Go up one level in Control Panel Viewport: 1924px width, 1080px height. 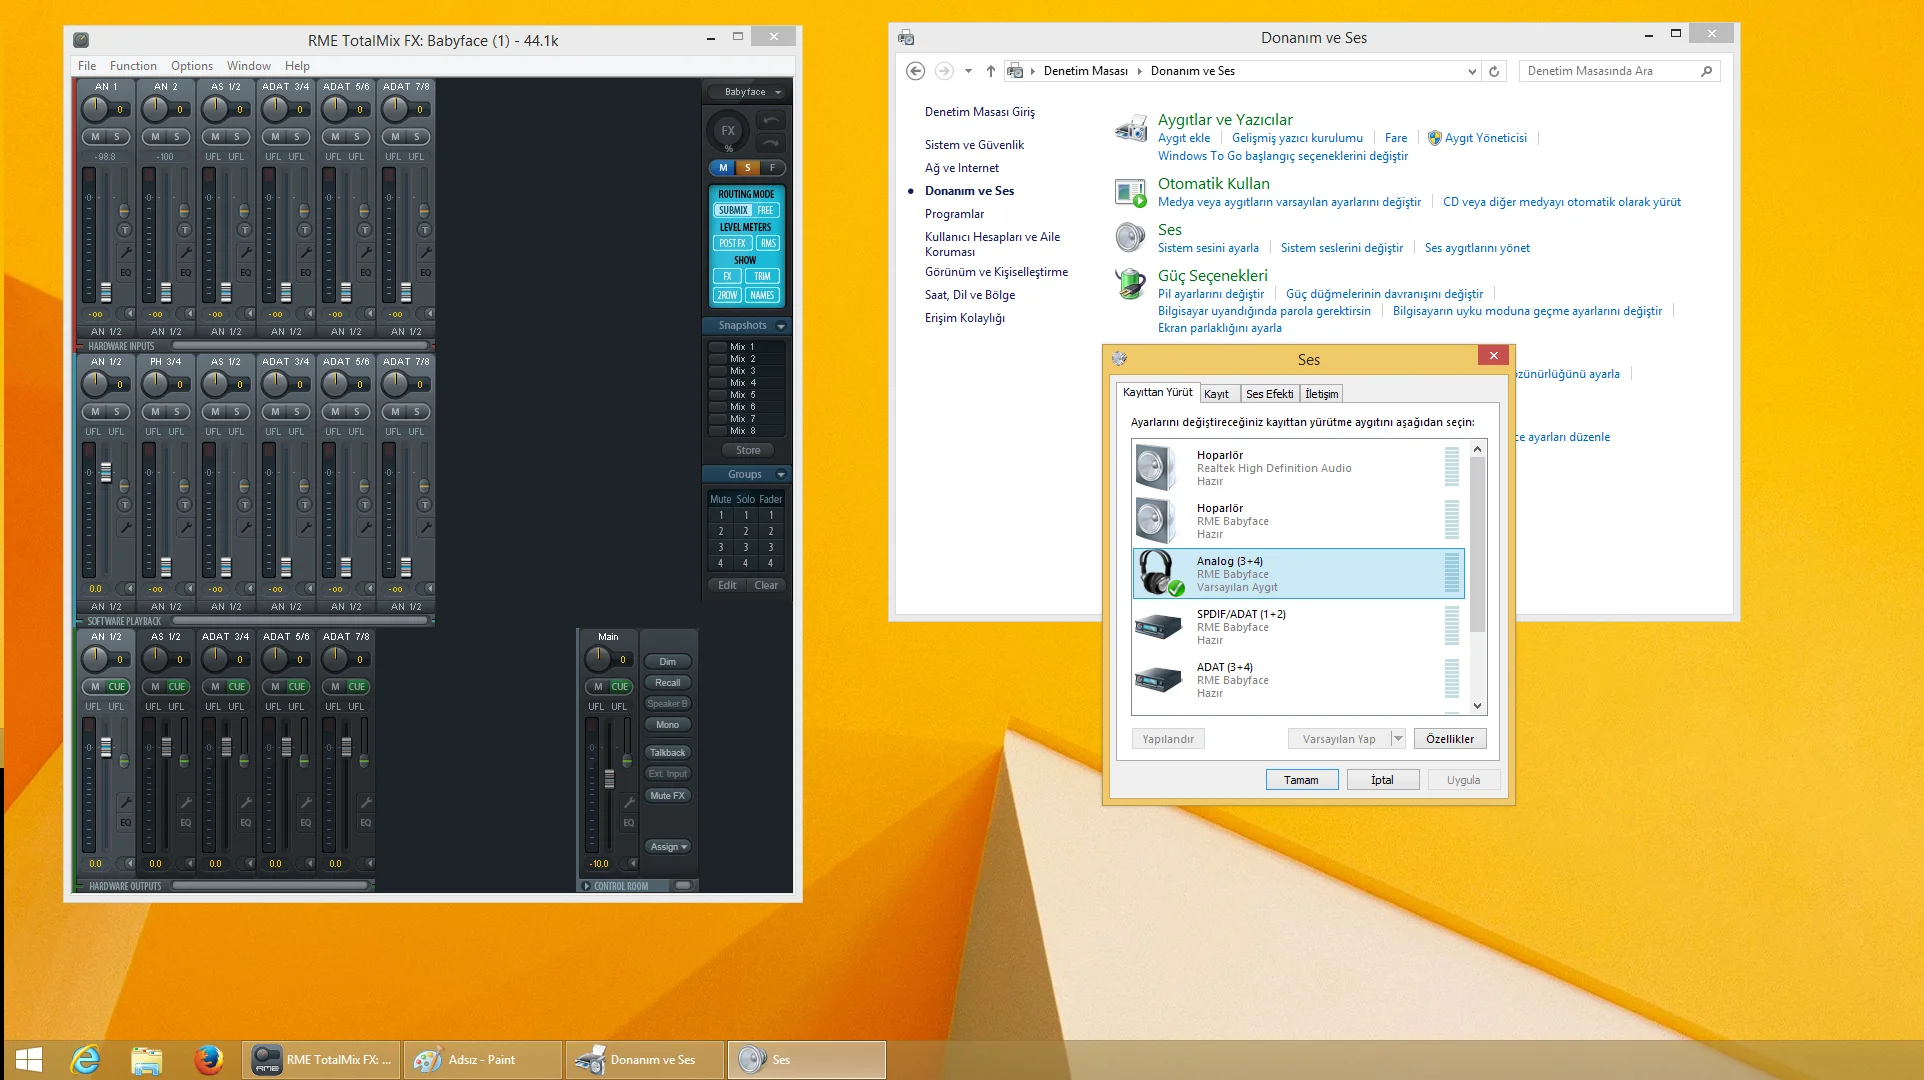[x=990, y=71]
